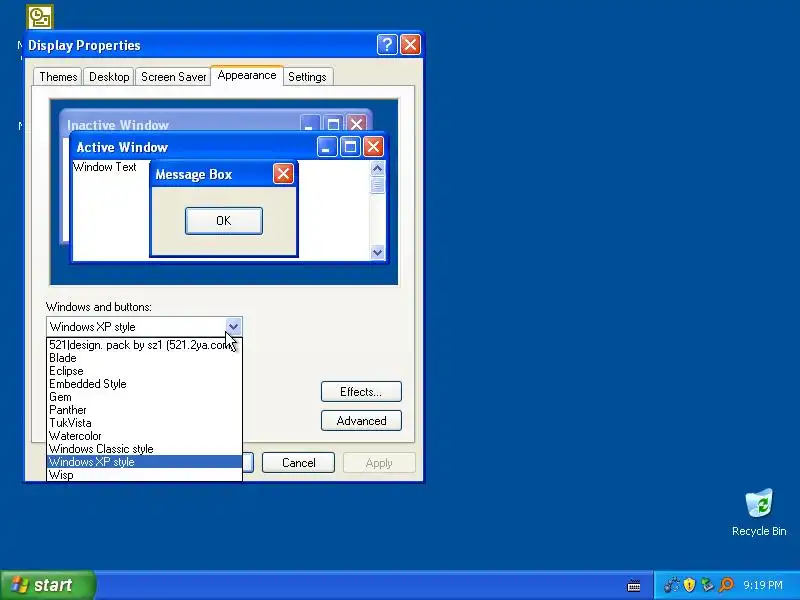
Task: Click the Active Window preview minimize icon
Action: [x=327, y=147]
